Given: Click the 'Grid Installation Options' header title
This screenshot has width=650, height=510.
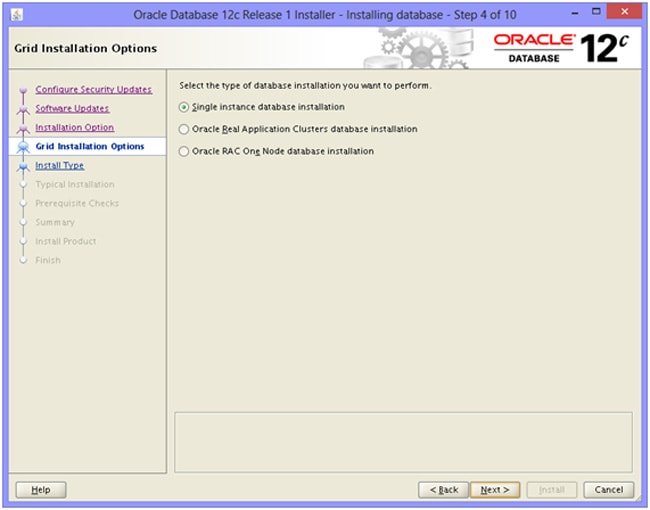Looking at the screenshot, I should pyautogui.click(x=85, y=49).
